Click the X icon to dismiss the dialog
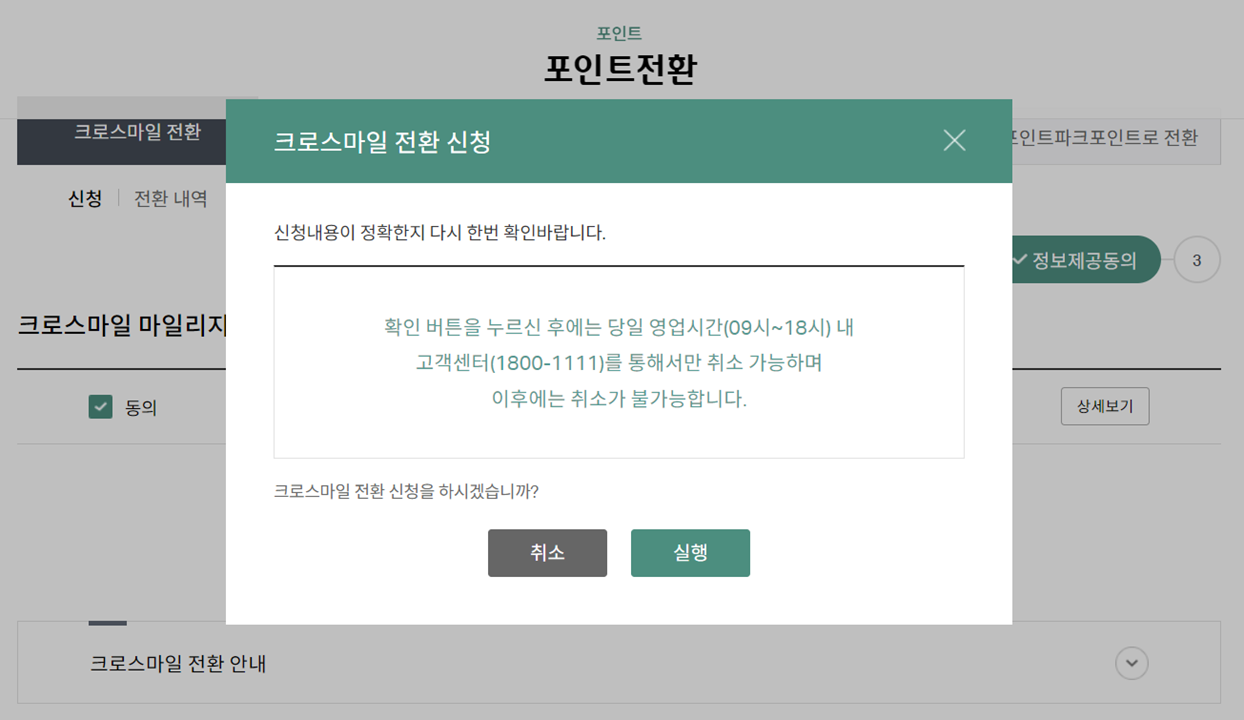This screenshot has width=1244, height=720. point(954,141)
